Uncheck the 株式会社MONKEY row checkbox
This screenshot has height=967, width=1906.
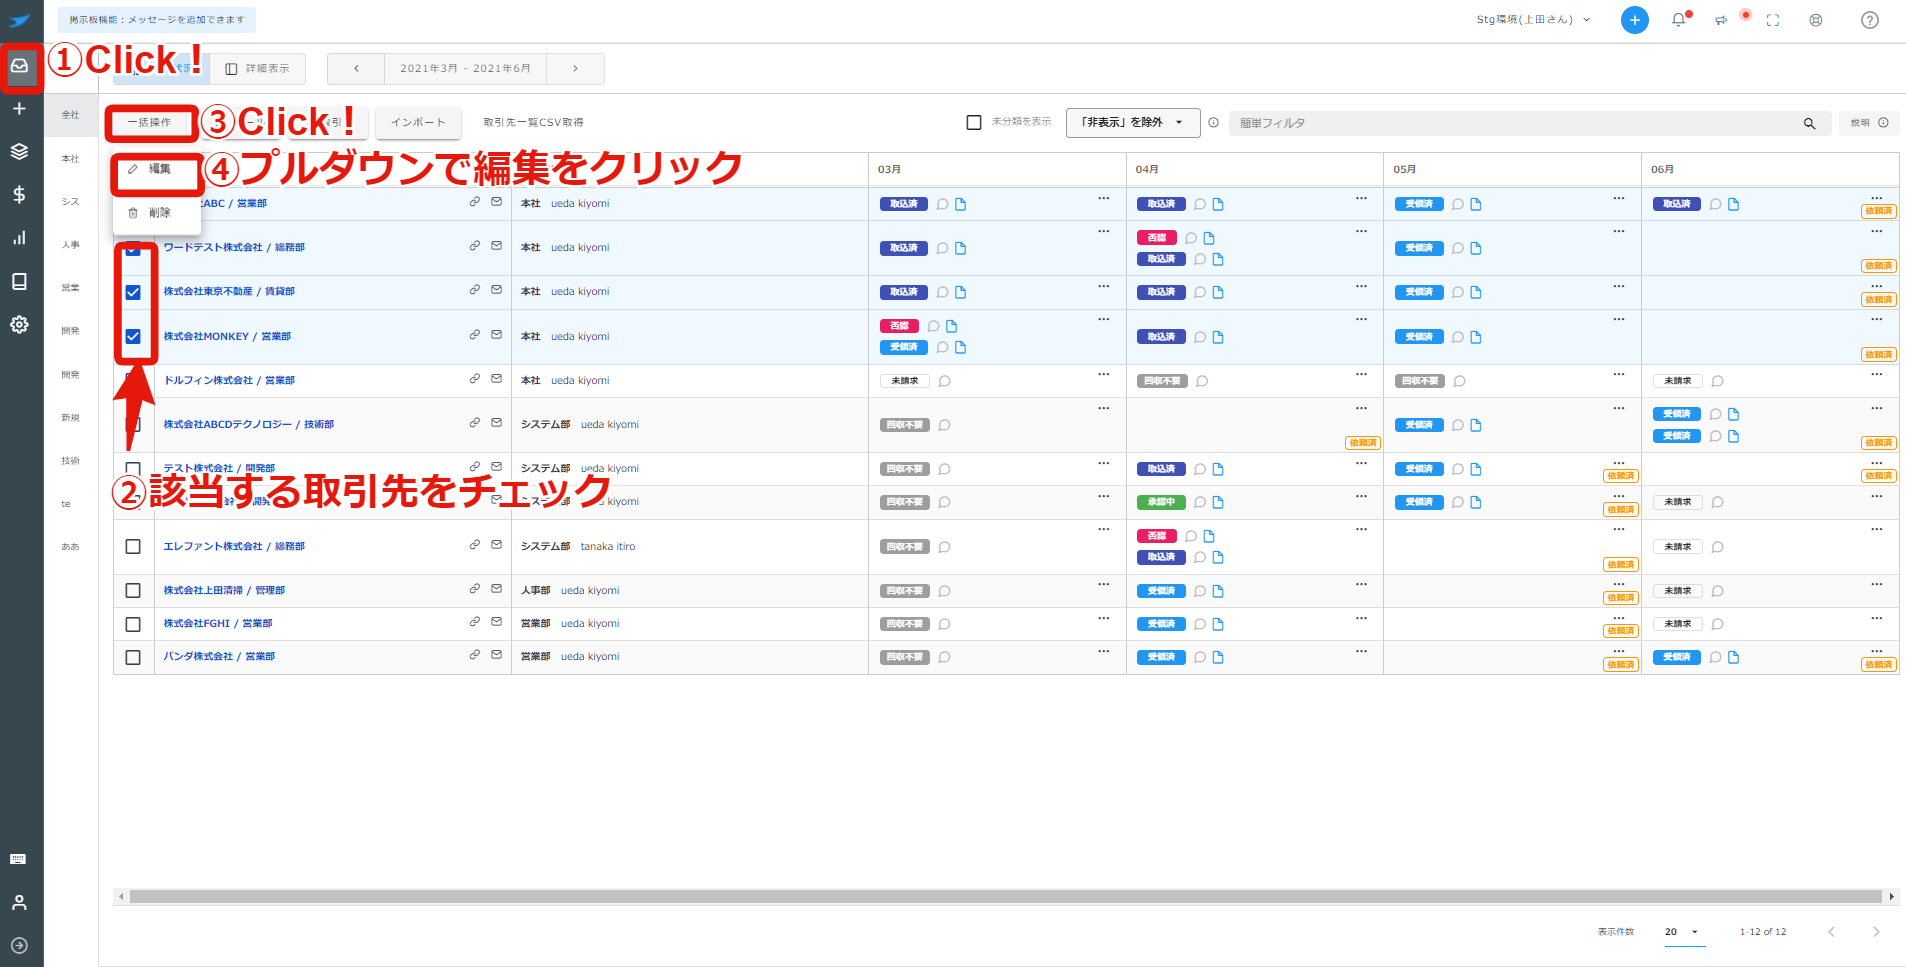click(x=133, y=336)
